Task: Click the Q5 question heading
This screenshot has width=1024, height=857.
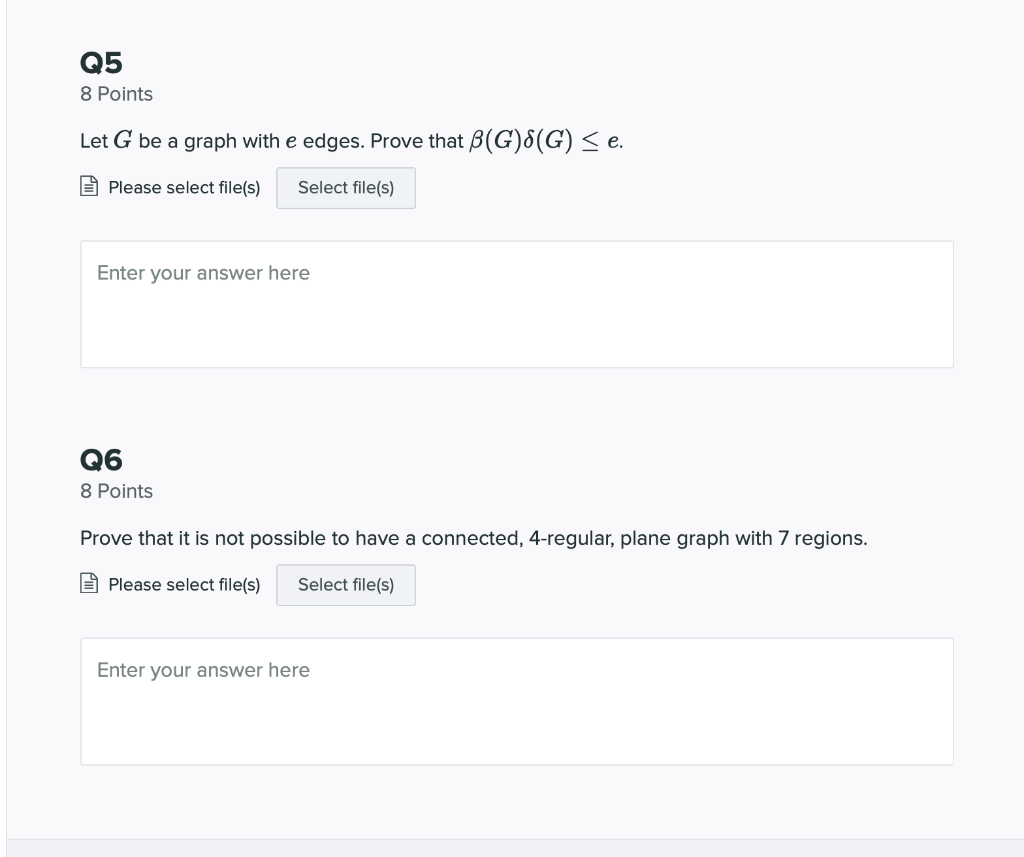Action: [x=101, y=63]
